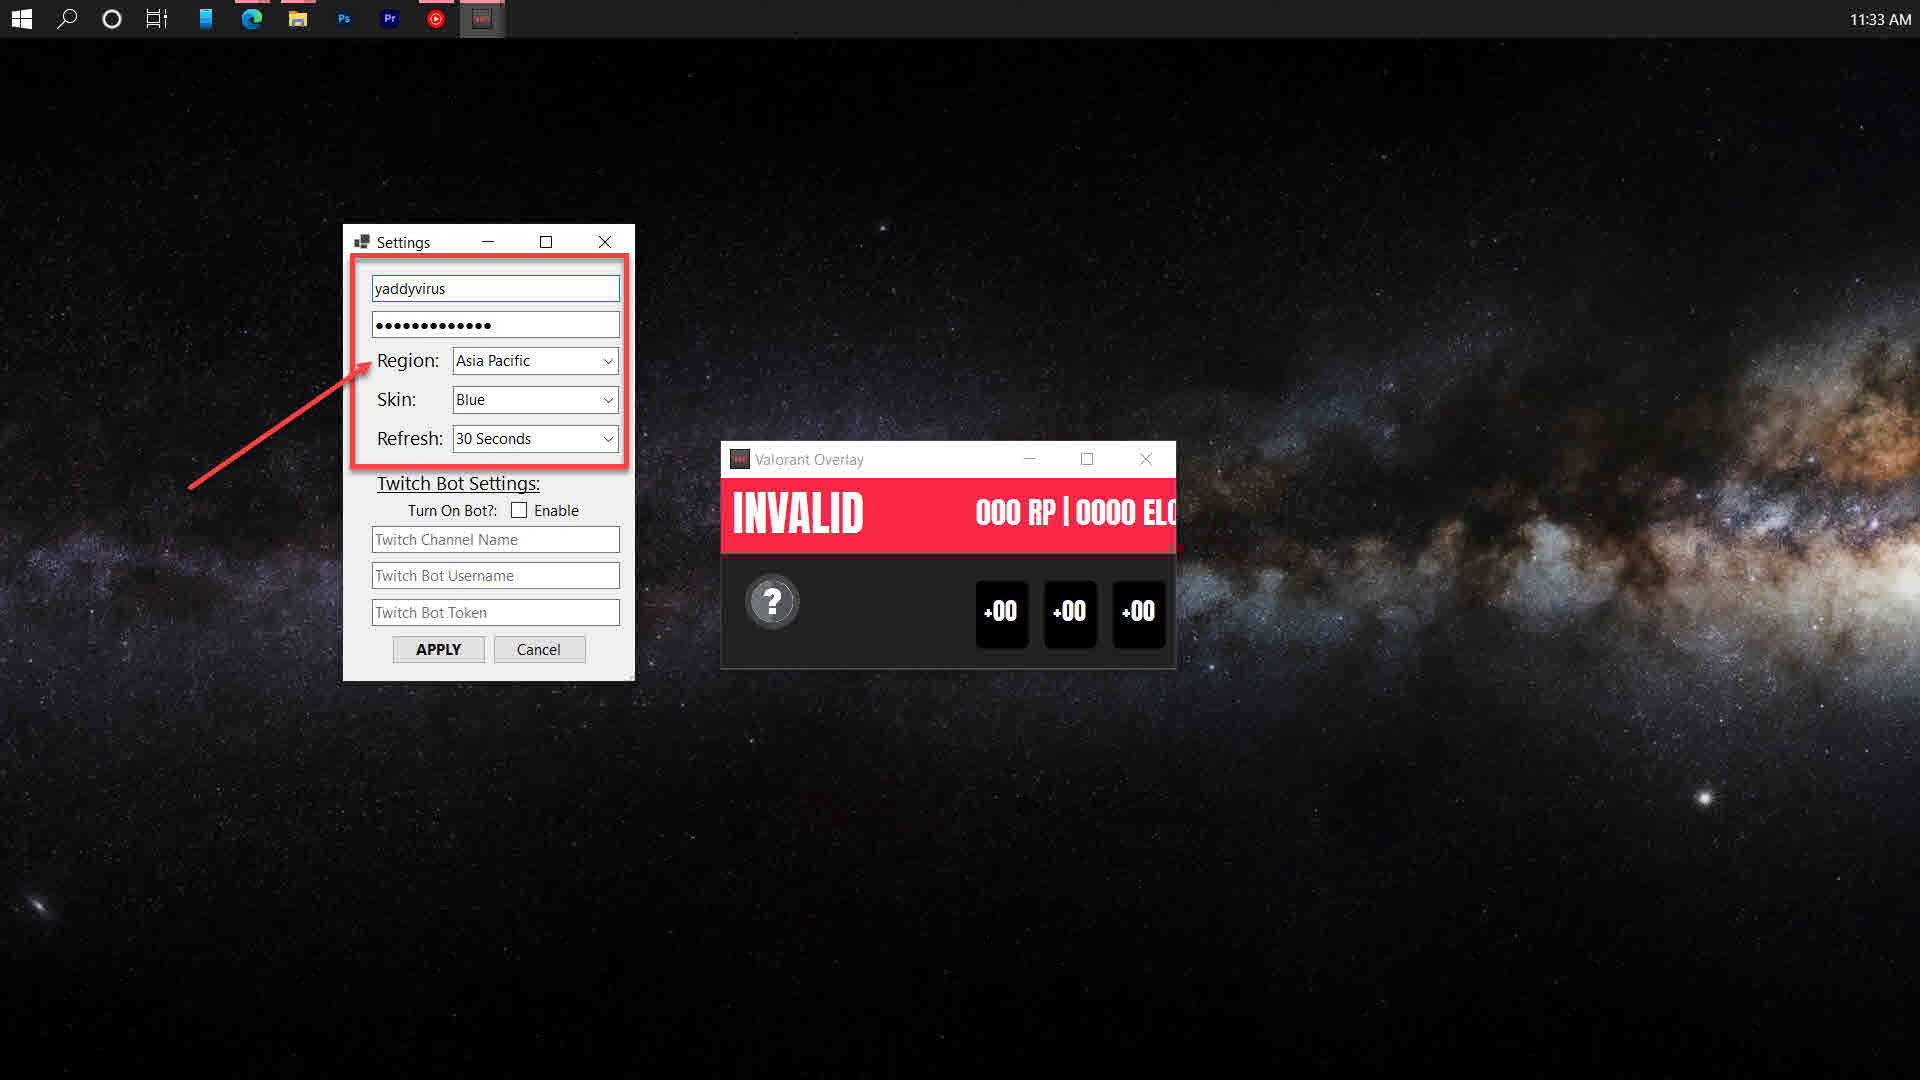The width and height of the screenshot is (1920, 1080).
Task: Enable the Turn On Bot checkbox
Action: tap(519, 510)
